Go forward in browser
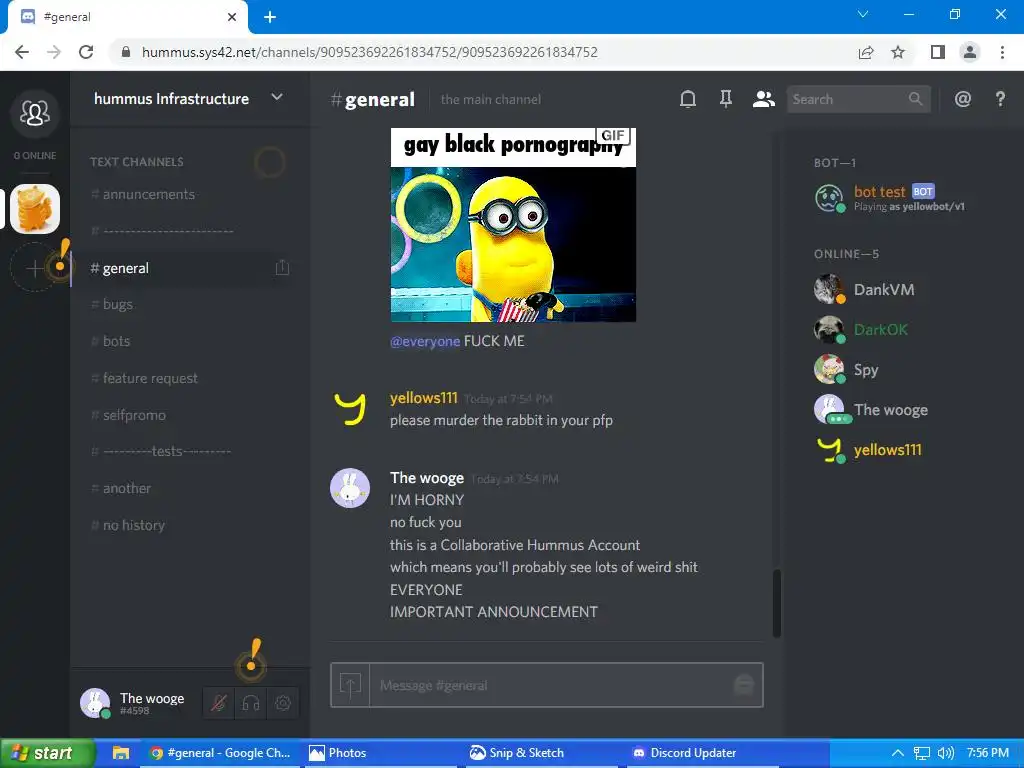 tap(54, 52)
